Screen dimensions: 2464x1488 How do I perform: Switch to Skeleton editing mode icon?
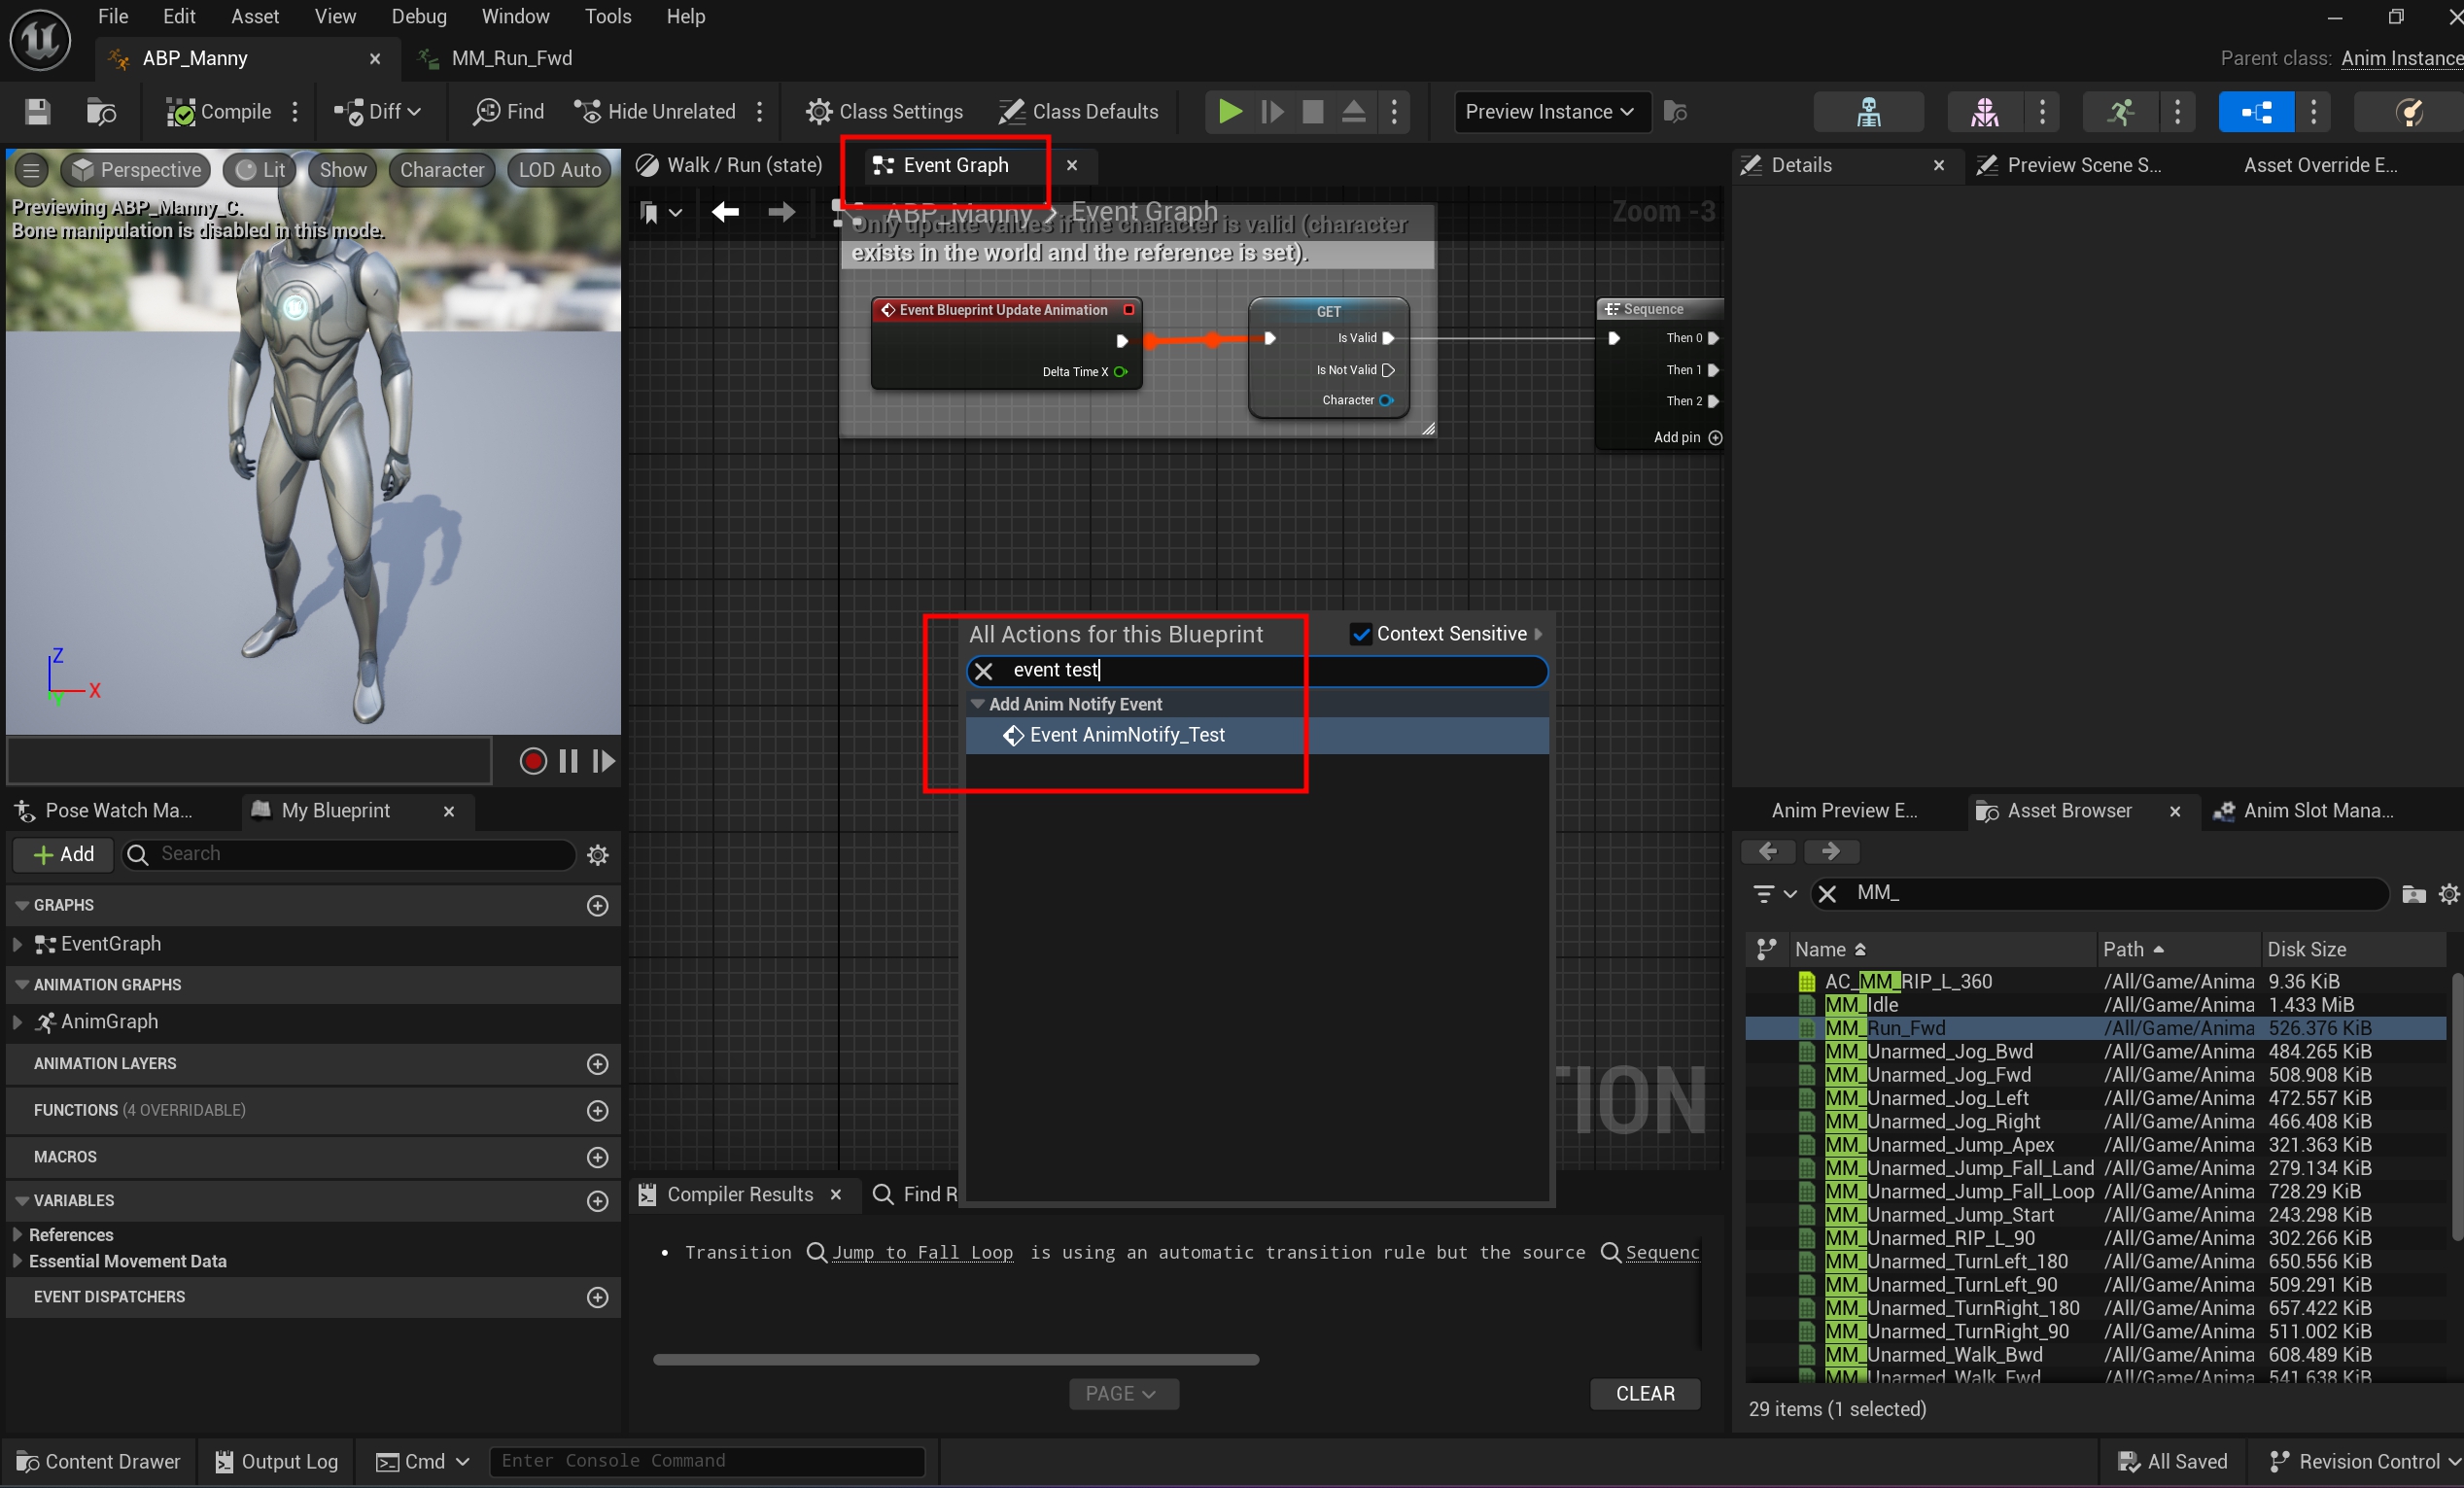point(1868,111)
